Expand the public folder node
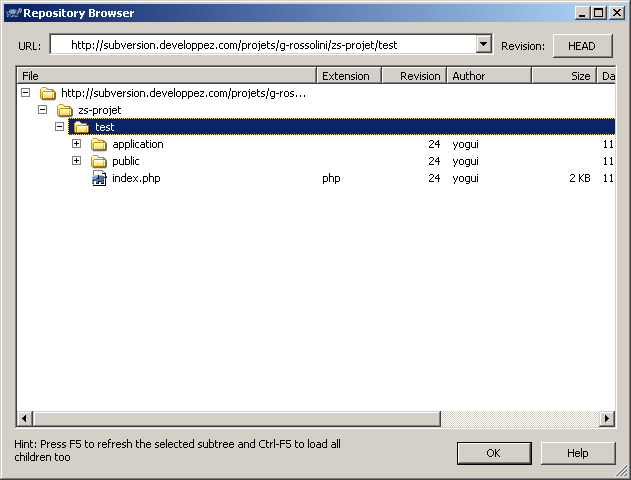Screen dimensions: 631x480 pyautogui.click(x=76, y=161)
